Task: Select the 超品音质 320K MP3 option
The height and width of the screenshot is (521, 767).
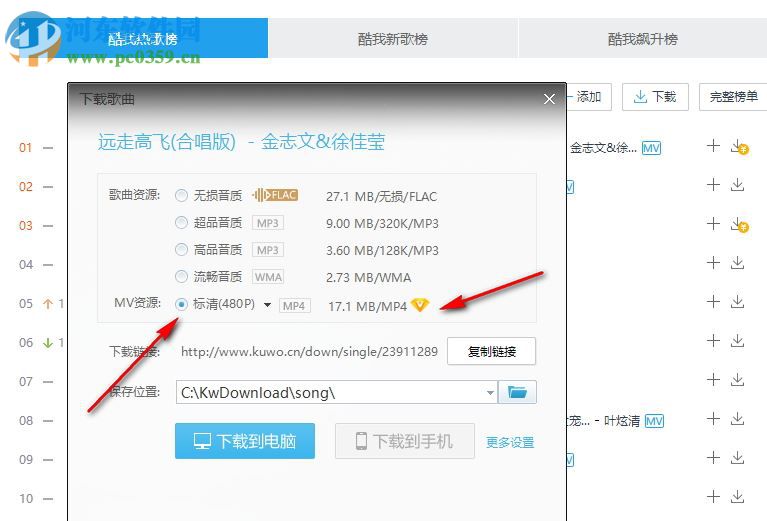Action: 181,223
